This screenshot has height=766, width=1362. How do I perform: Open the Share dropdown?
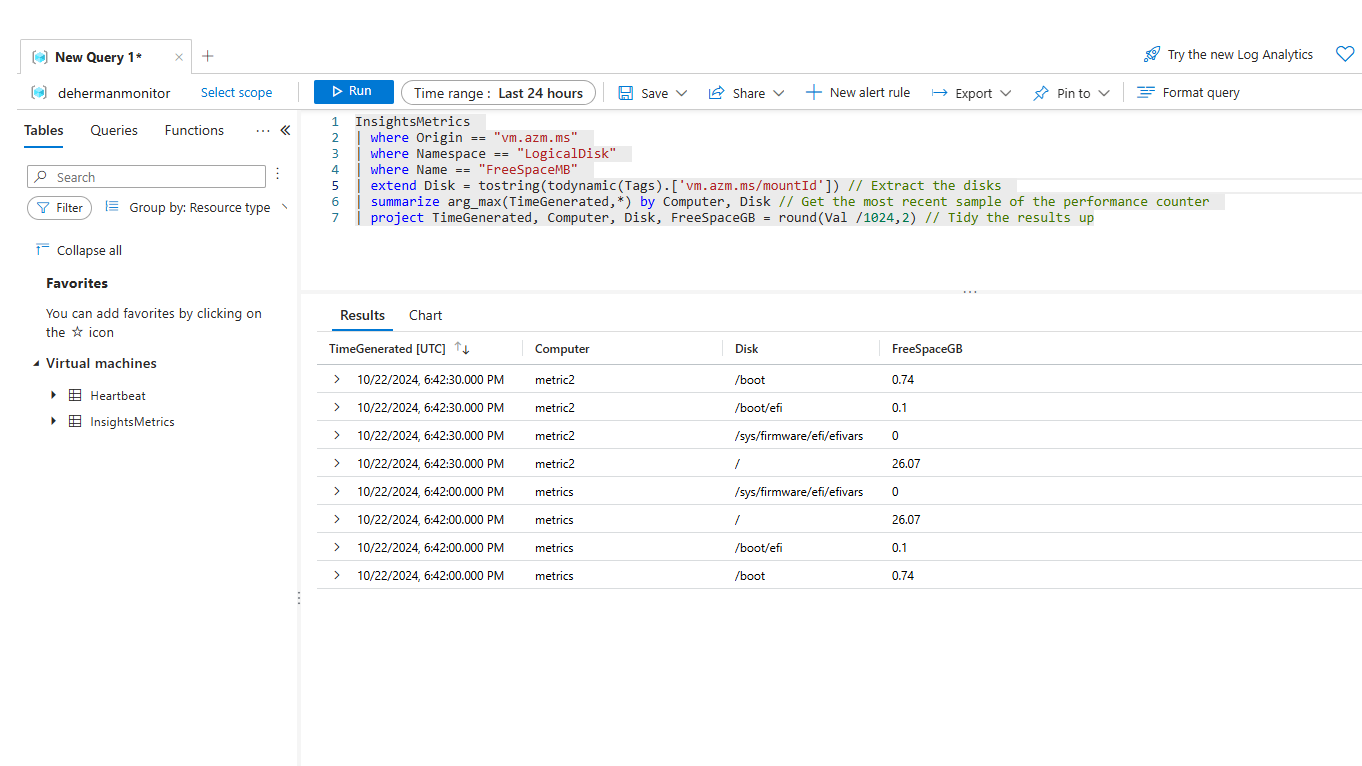(x=779, y=93)
